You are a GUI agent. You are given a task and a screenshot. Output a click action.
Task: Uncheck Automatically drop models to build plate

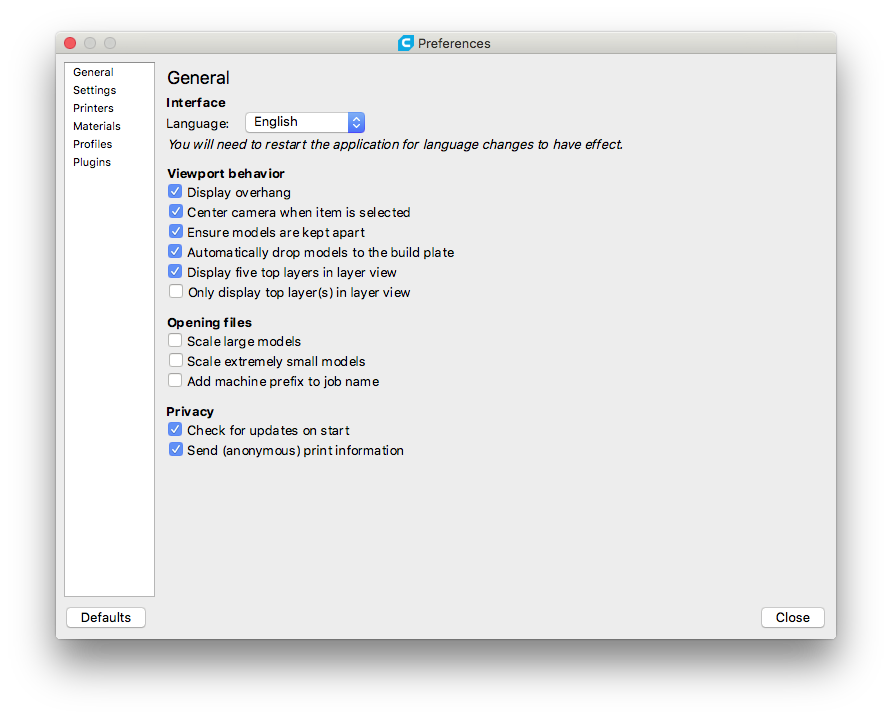(176, 252)
